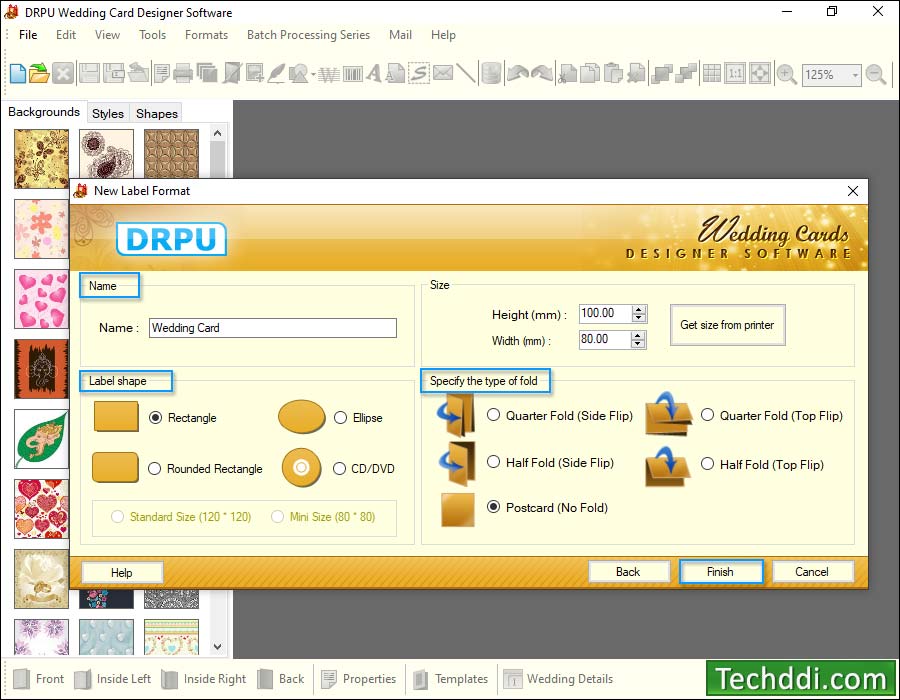Choose Half Fold (Top Flip)
Screen dimensions: 900x700
pyautogui.click(x=707, y=464)
